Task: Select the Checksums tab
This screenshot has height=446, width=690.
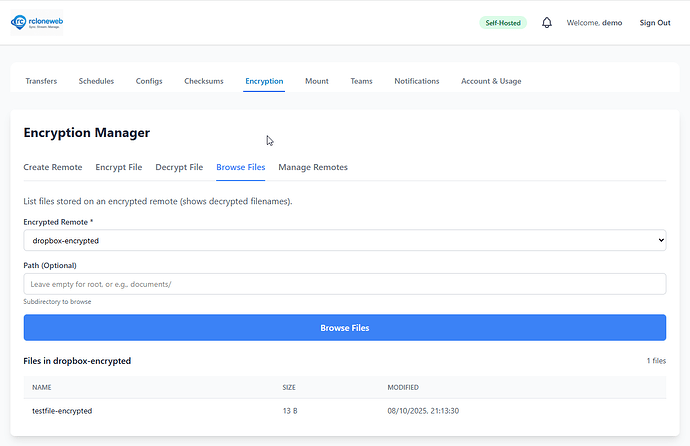Action: (x=204, y=81)
